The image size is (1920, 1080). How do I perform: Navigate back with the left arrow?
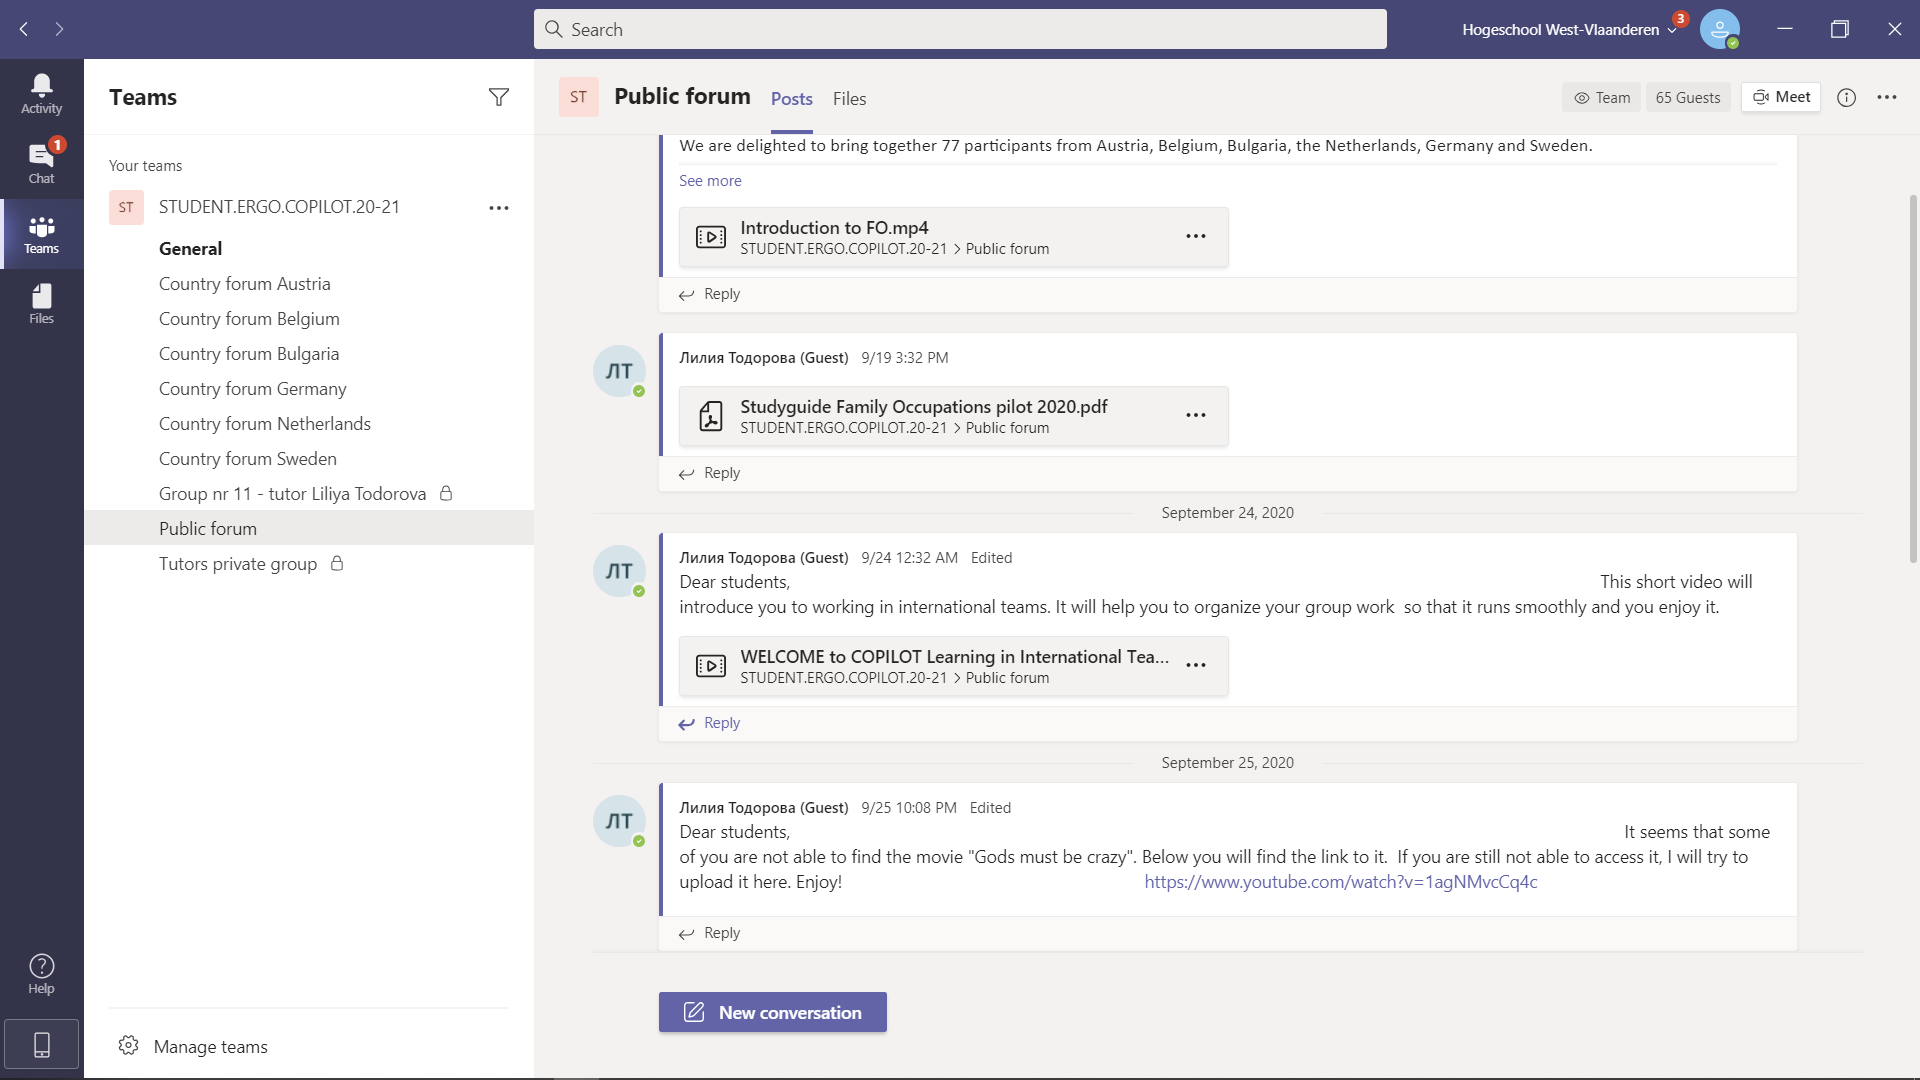[24, 29]
